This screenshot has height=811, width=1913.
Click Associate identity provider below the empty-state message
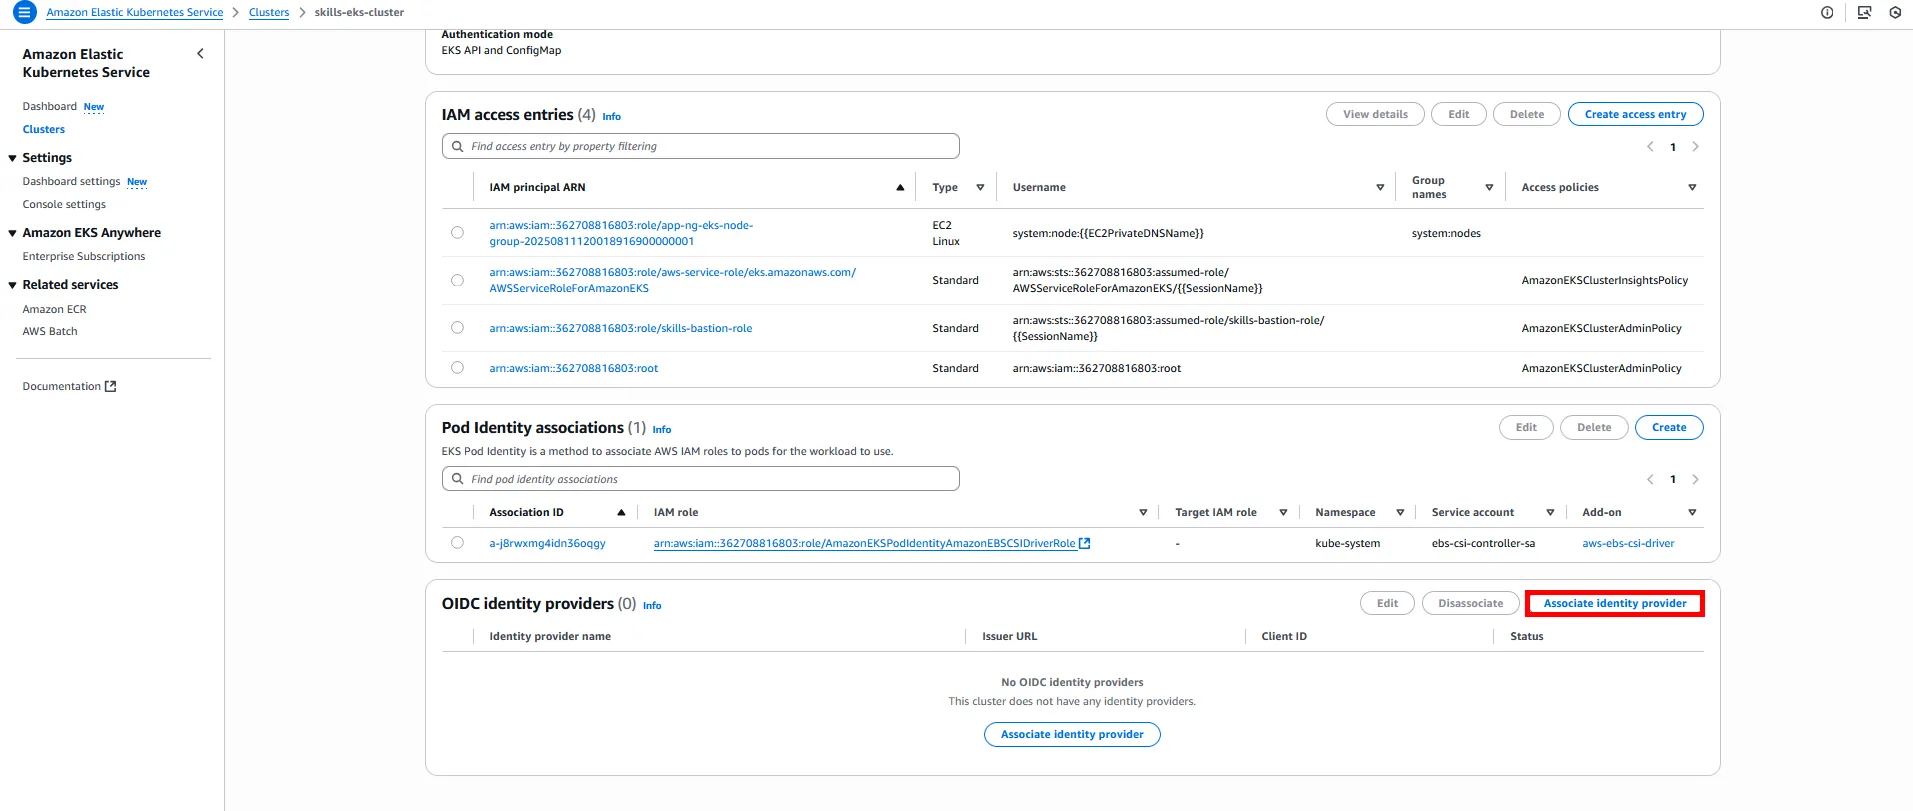click(x=1072, y=734)
